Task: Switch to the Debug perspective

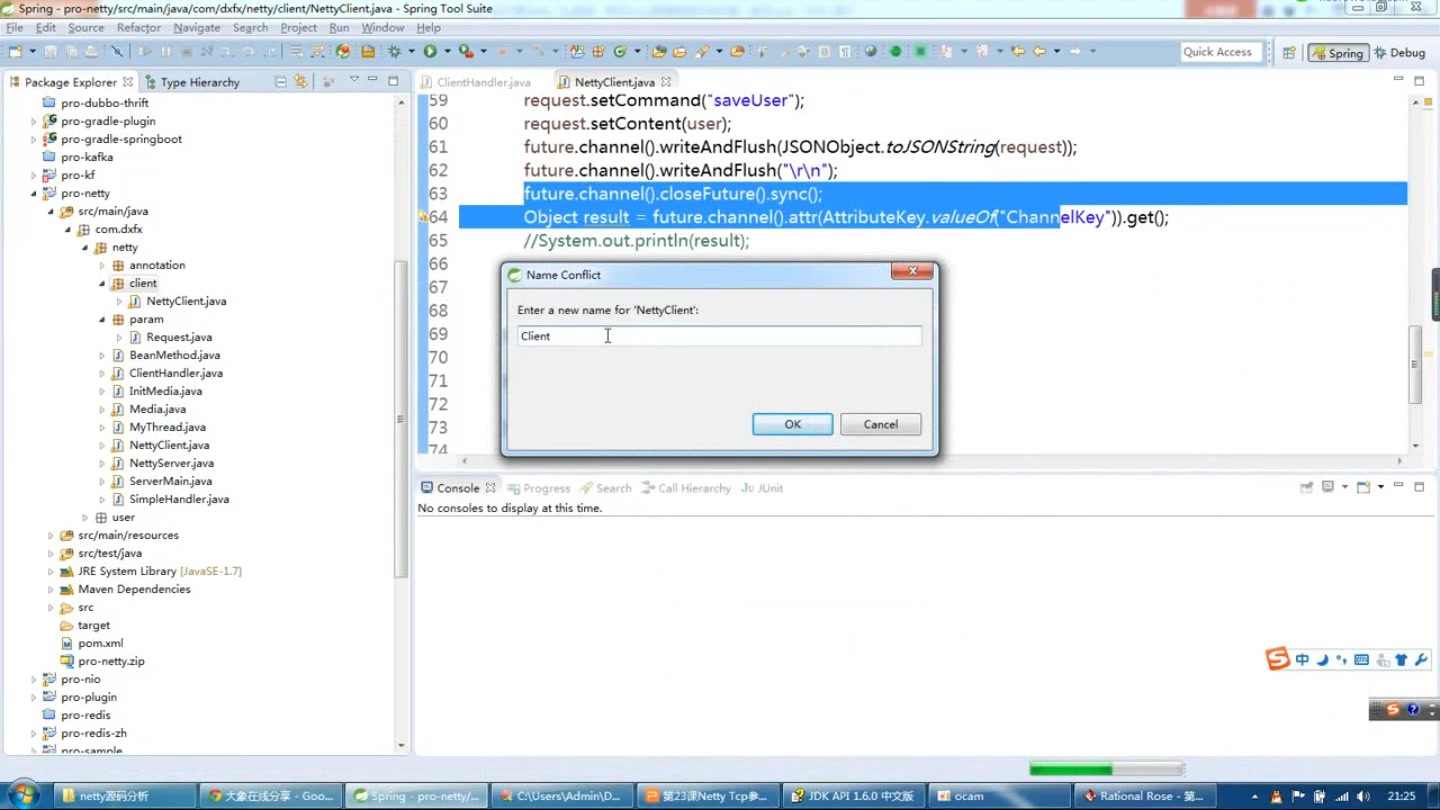Action: (x=1400, y=53)
